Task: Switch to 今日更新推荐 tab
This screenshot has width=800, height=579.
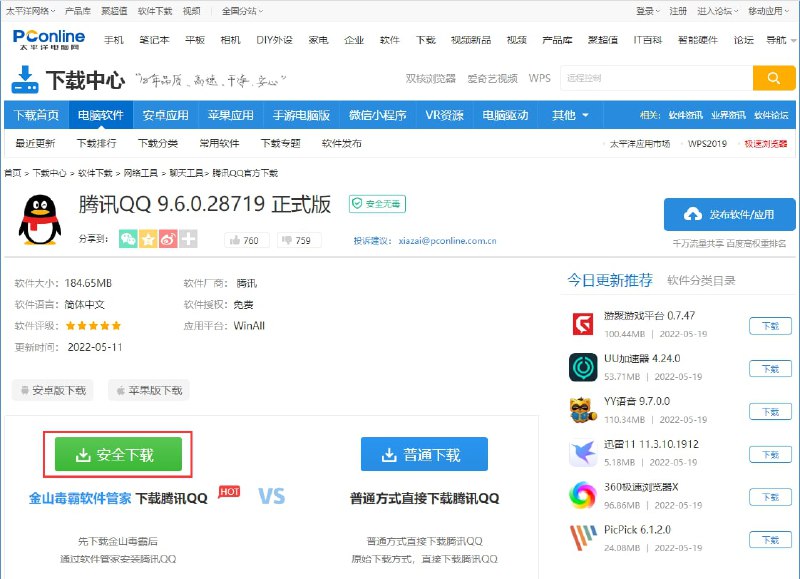Action: 610,280
